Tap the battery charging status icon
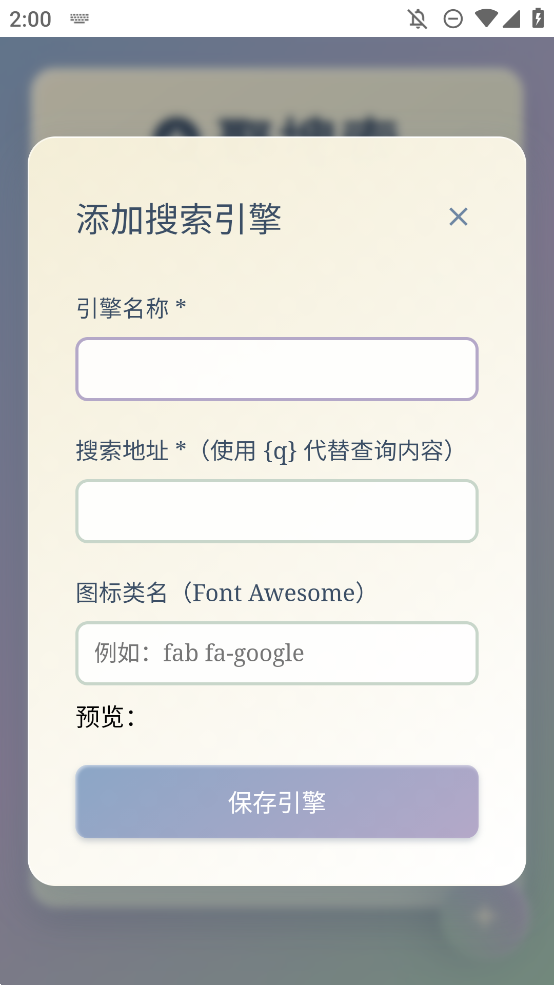Viewport: 554px width, 985px height. pos(538,18)
